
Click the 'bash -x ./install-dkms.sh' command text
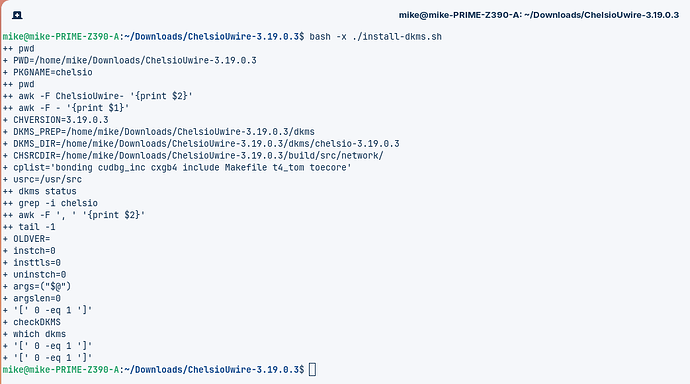pos(375,37)
